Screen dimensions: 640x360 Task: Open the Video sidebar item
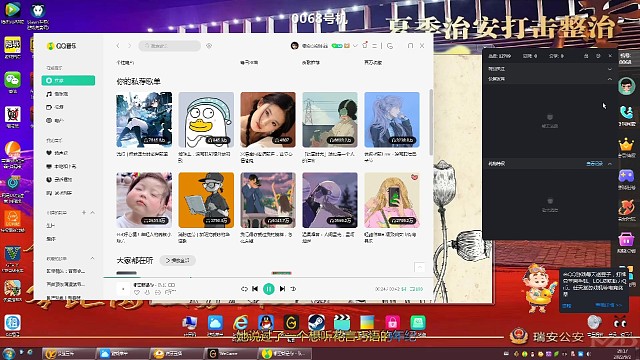[68, 107]
